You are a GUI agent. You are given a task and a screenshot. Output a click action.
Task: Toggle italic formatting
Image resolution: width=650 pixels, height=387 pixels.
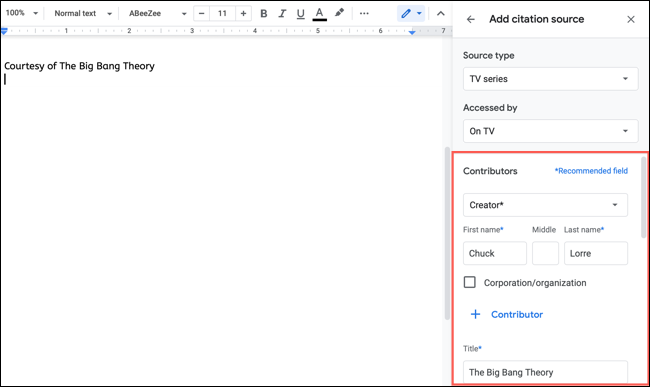[x=282, y=13]
